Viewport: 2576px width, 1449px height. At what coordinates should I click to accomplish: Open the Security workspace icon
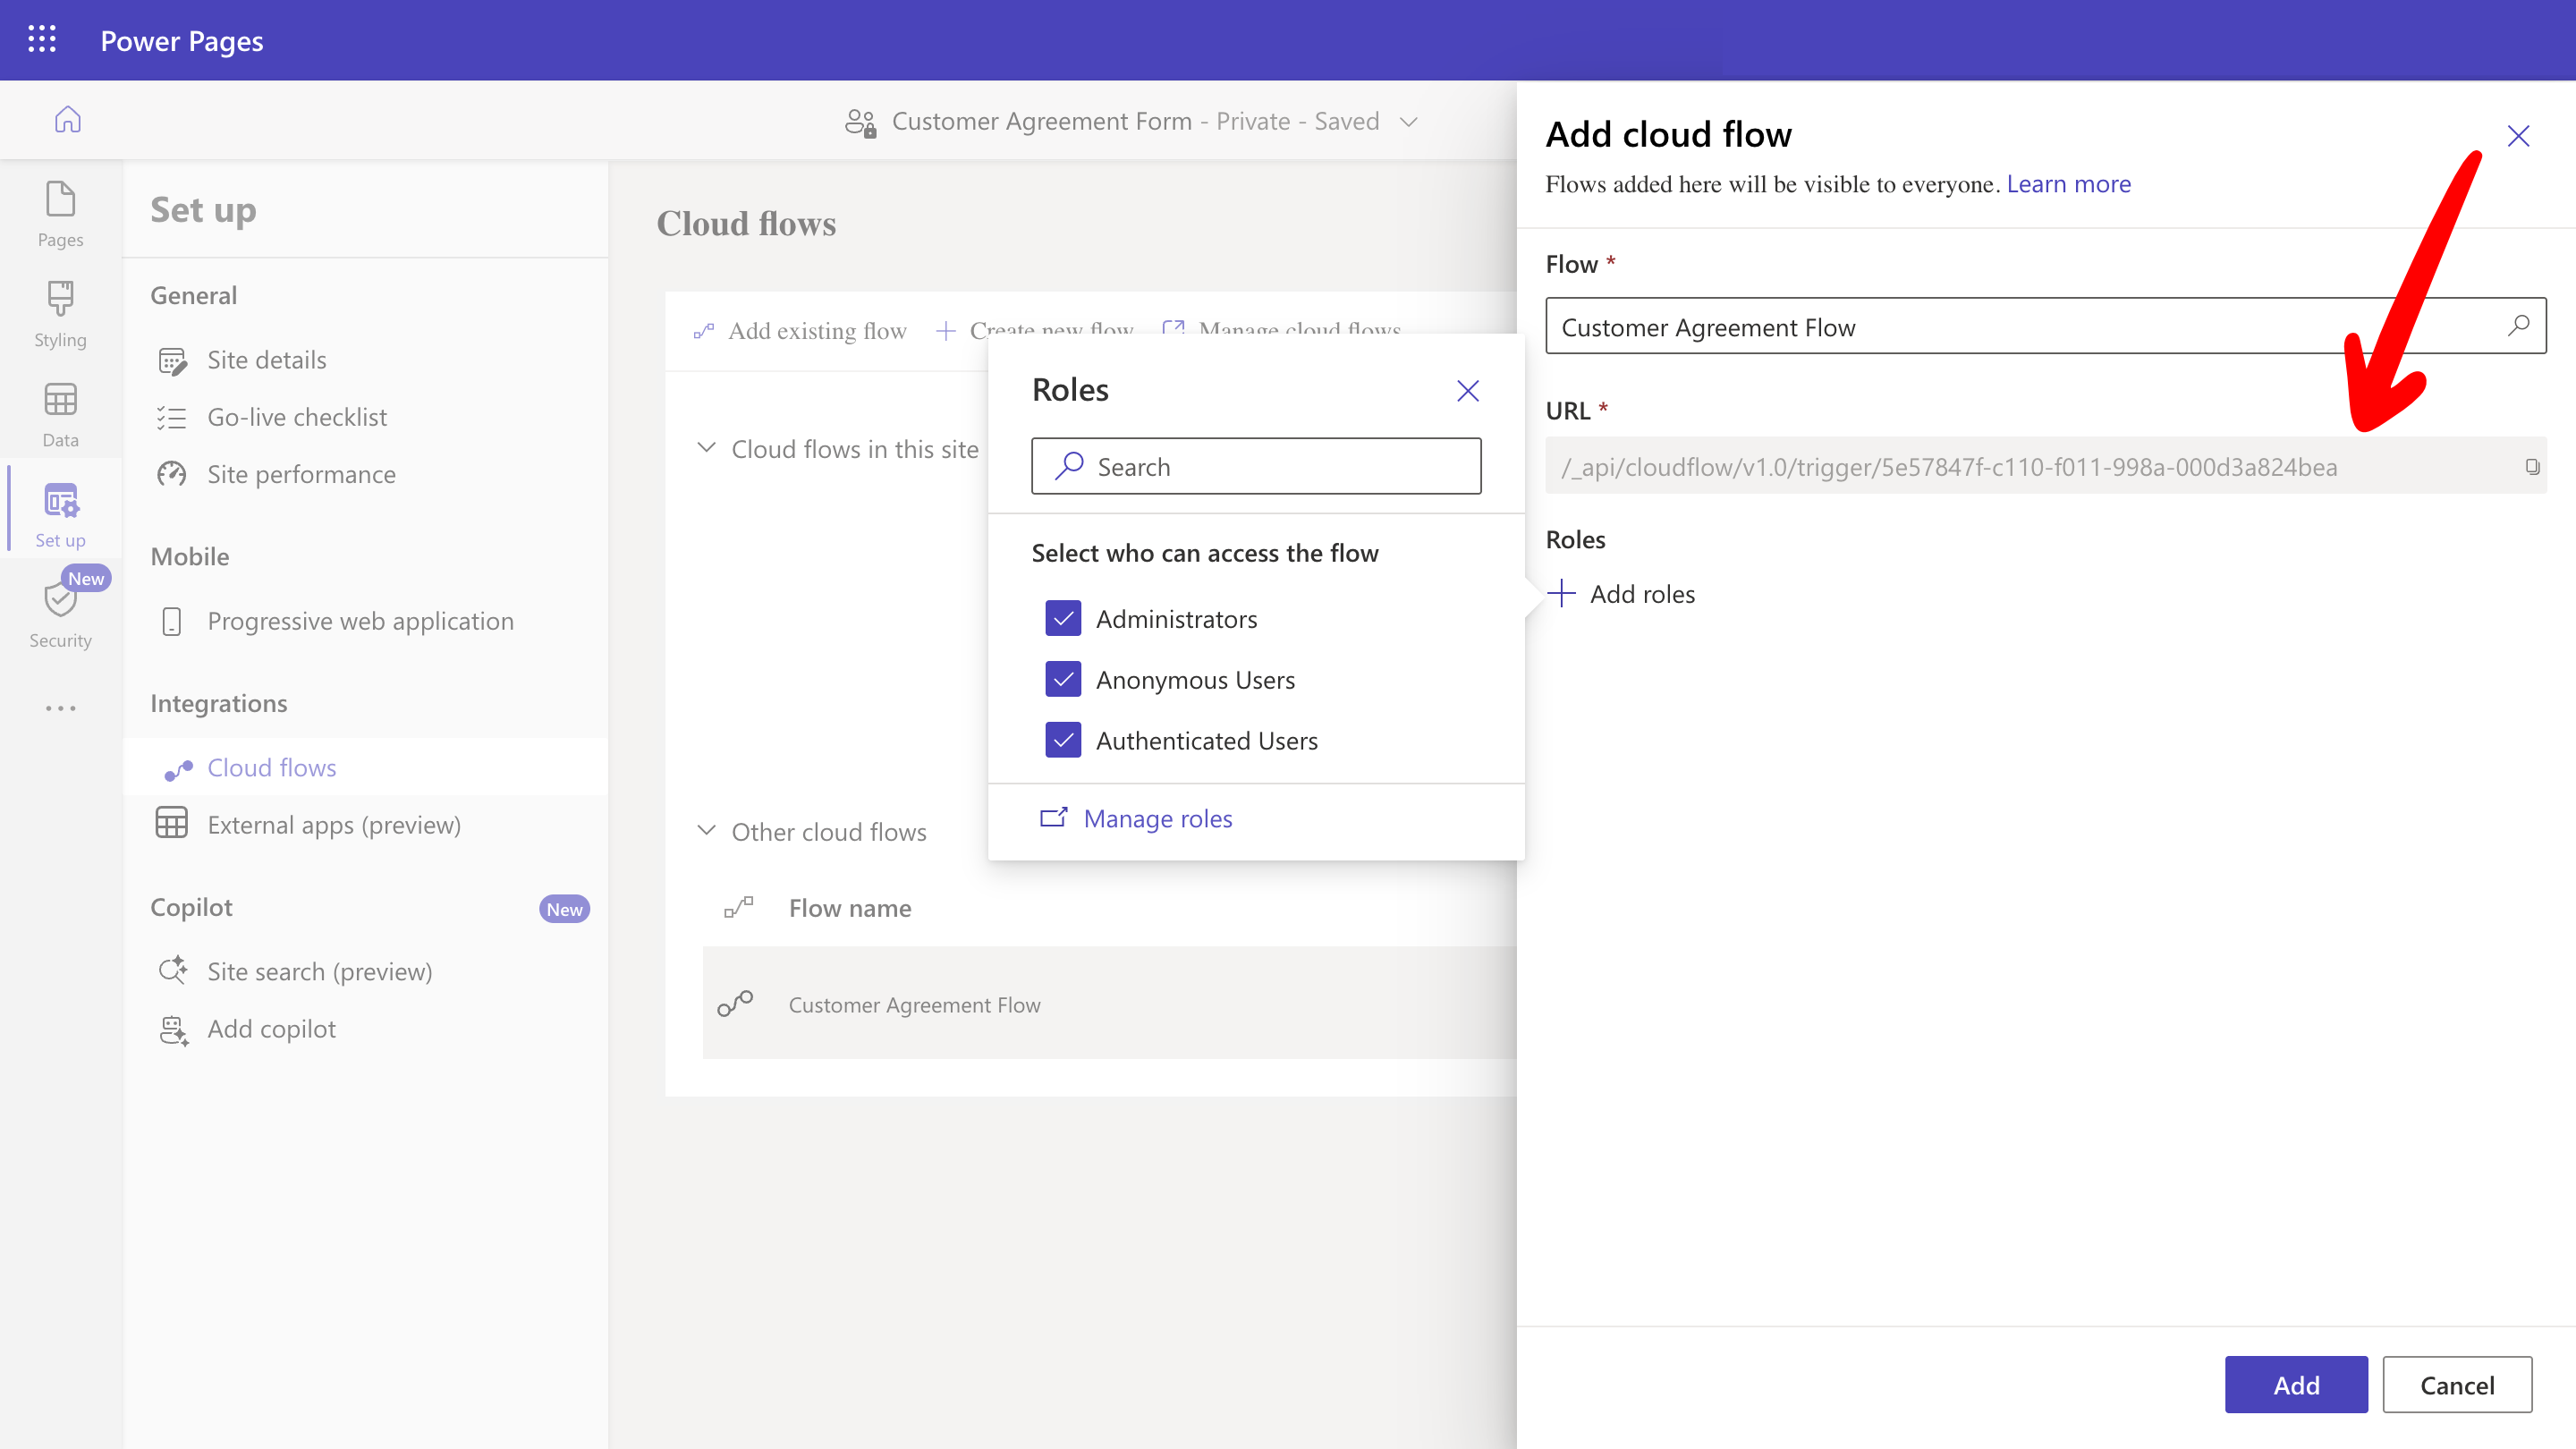pos(60,614)
